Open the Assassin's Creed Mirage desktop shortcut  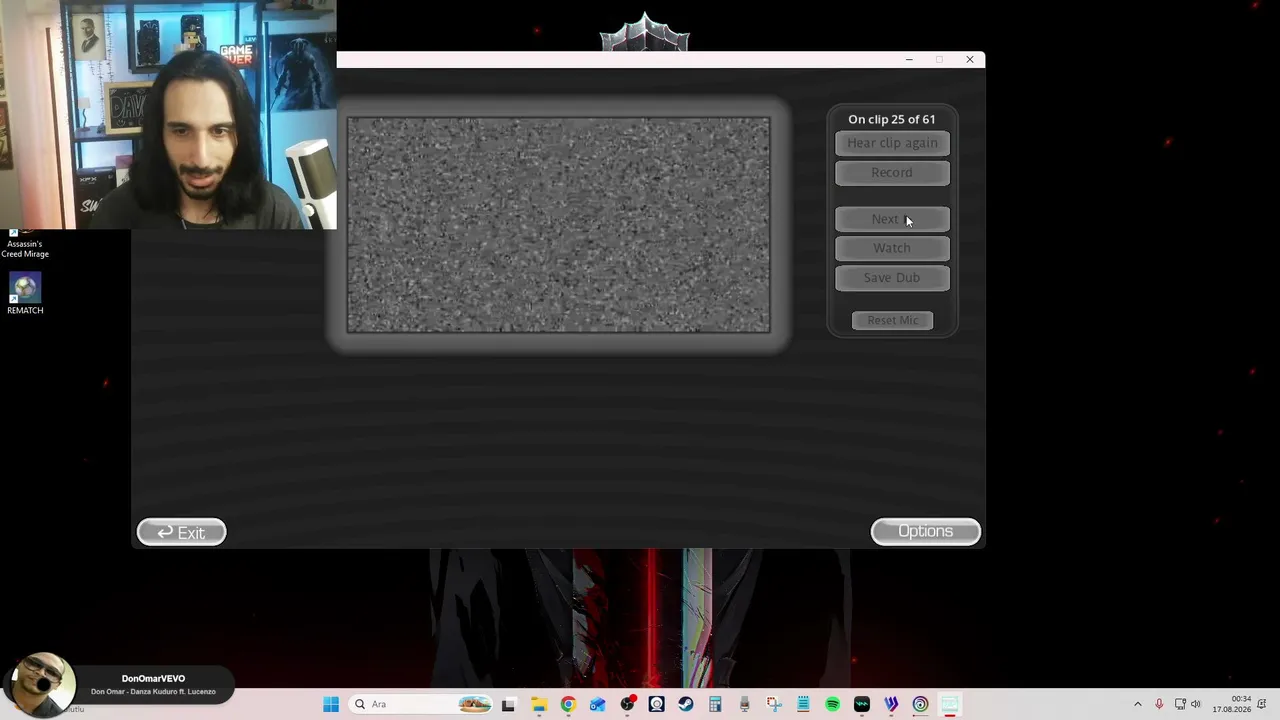click(x=25, y=243)
